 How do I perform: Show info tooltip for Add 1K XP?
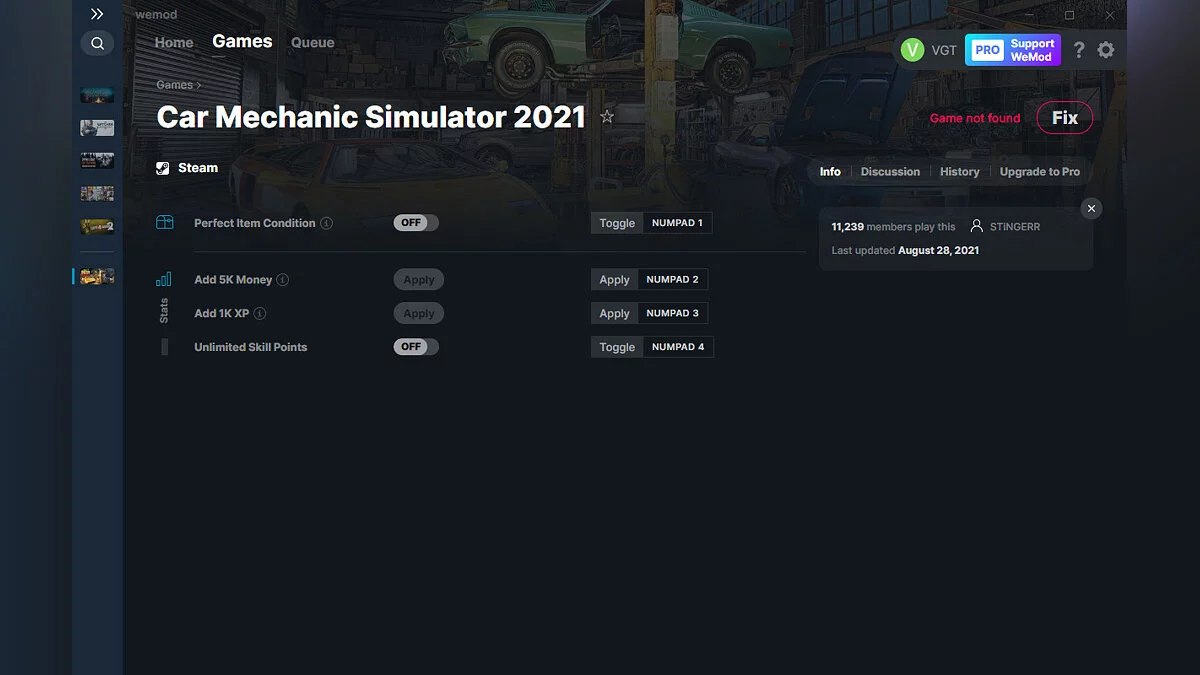[x=259, y=313]
